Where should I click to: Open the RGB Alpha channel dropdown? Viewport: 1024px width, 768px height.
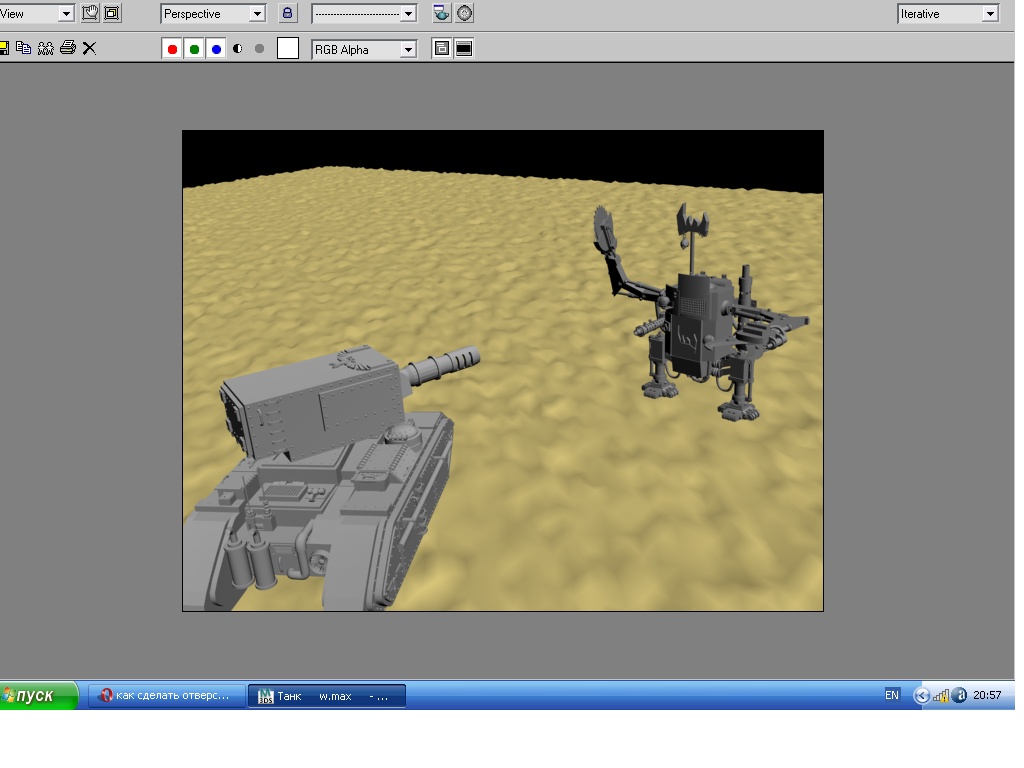pyautogui.click(x=364, y=50)
